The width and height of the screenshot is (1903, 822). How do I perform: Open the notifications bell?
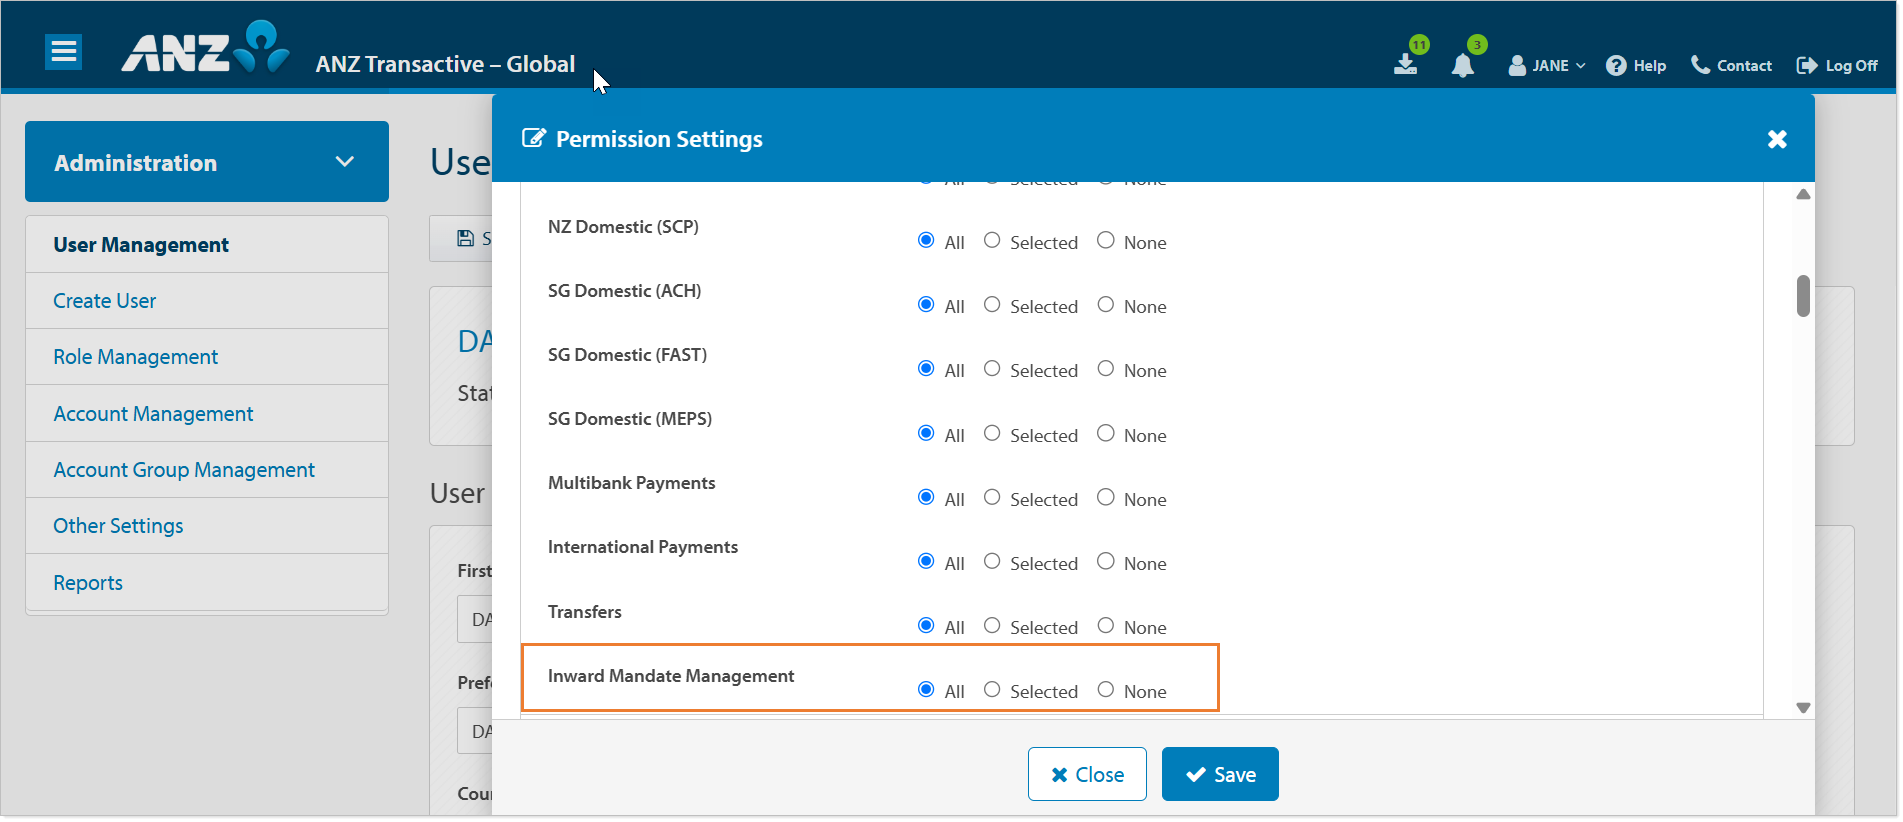tap(1462, 65)
